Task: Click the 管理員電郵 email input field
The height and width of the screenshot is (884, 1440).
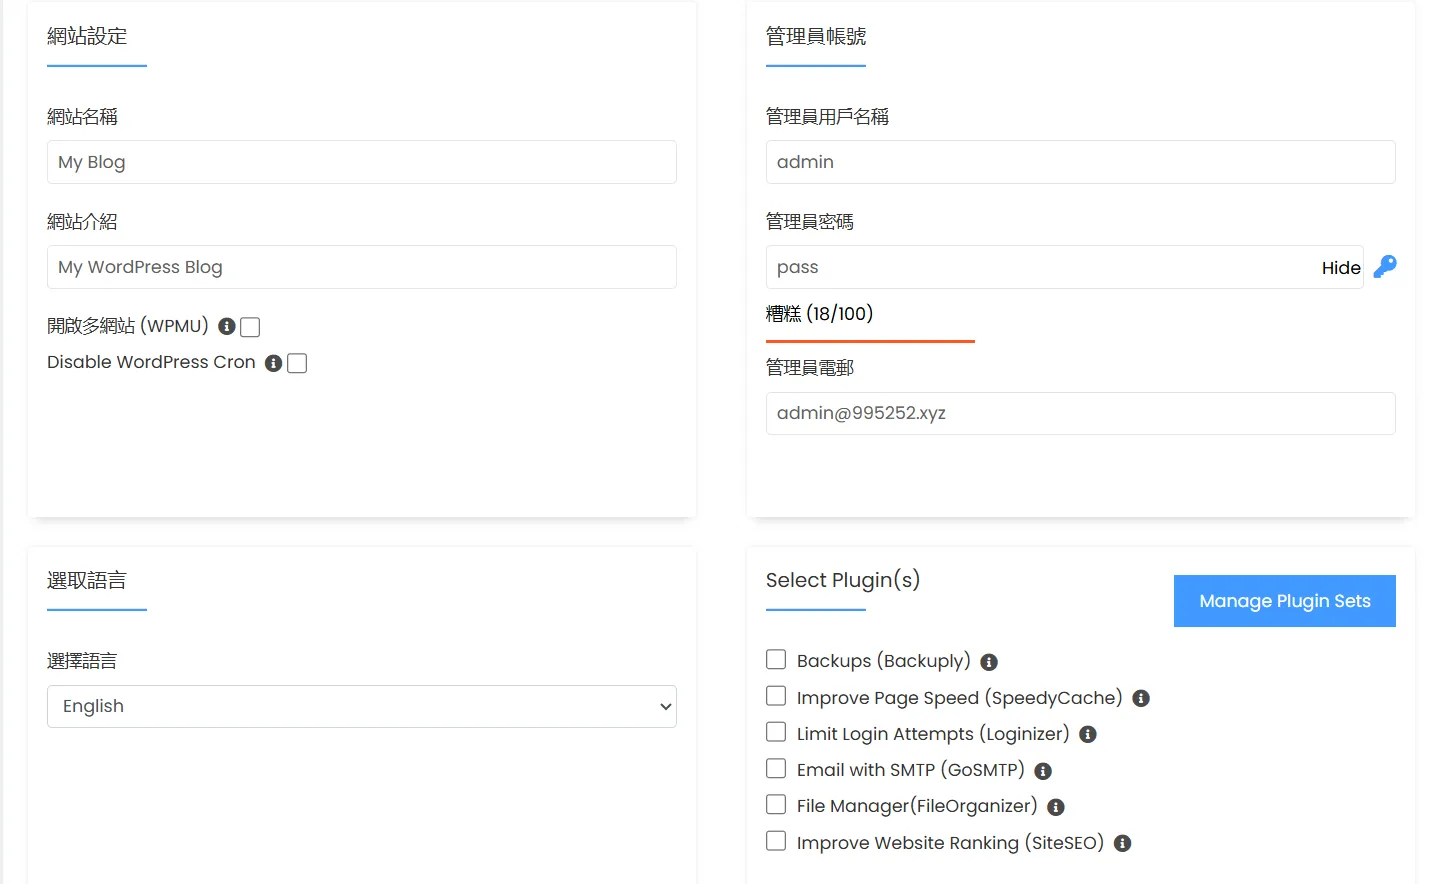Action: (1080, 413)
